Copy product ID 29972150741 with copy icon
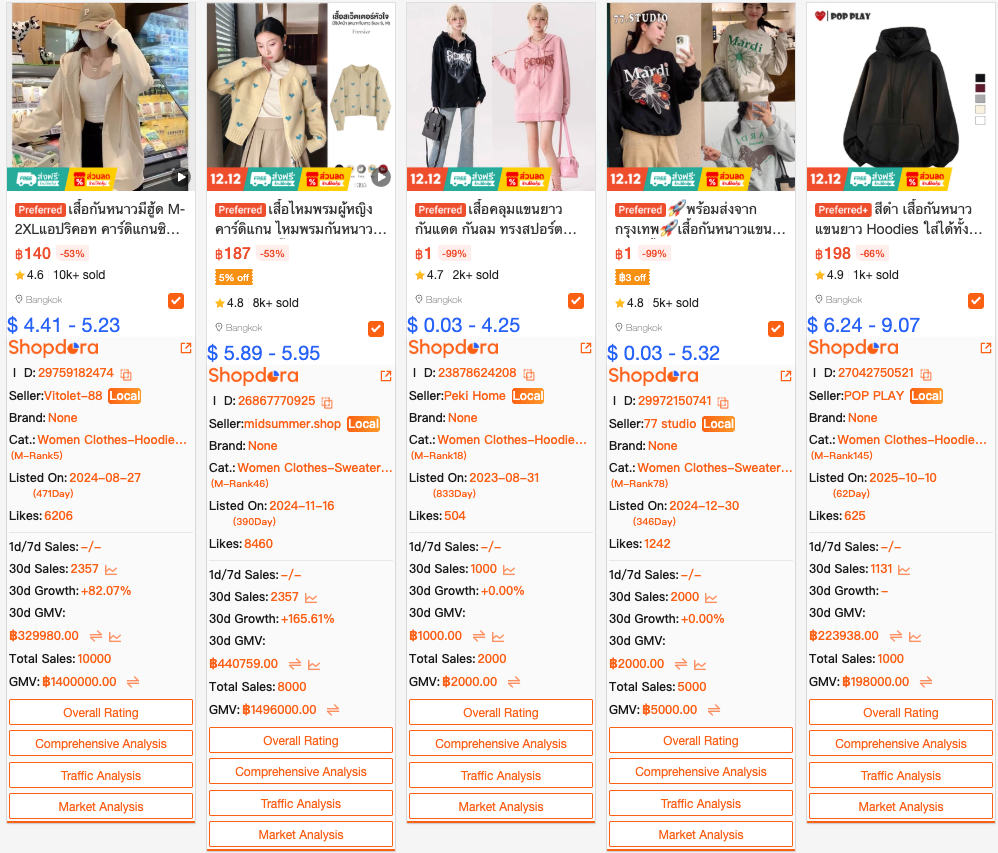998x853 pixels. [x=723, y=402]
